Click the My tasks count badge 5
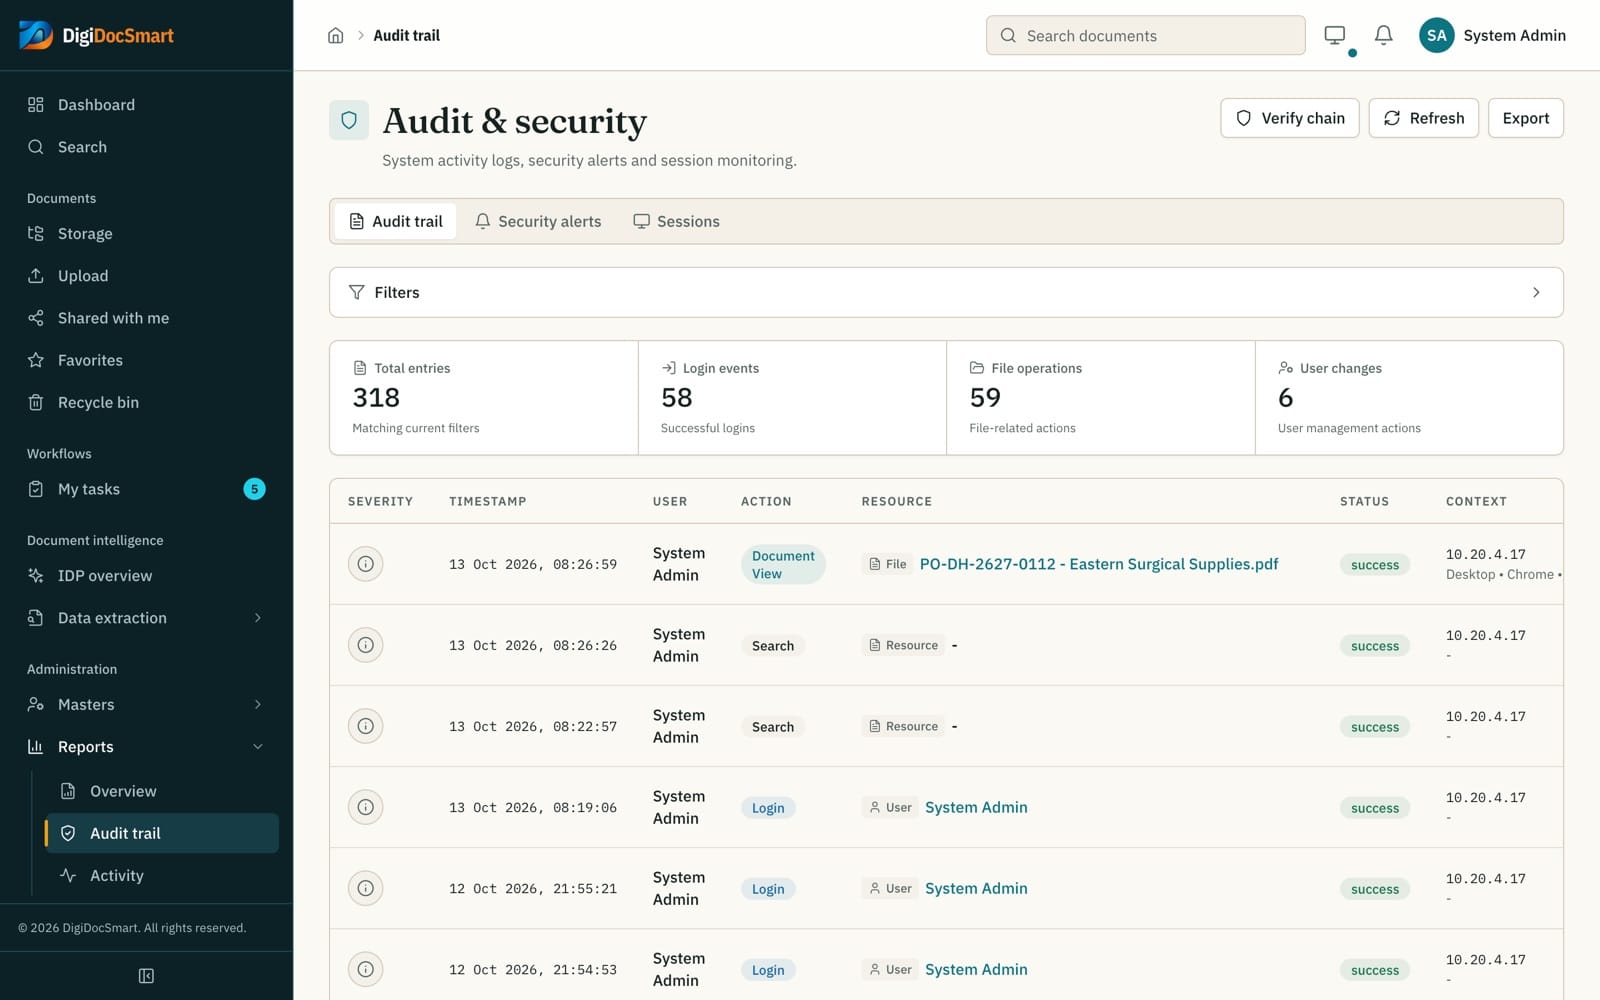 click(x=255, y=489)
